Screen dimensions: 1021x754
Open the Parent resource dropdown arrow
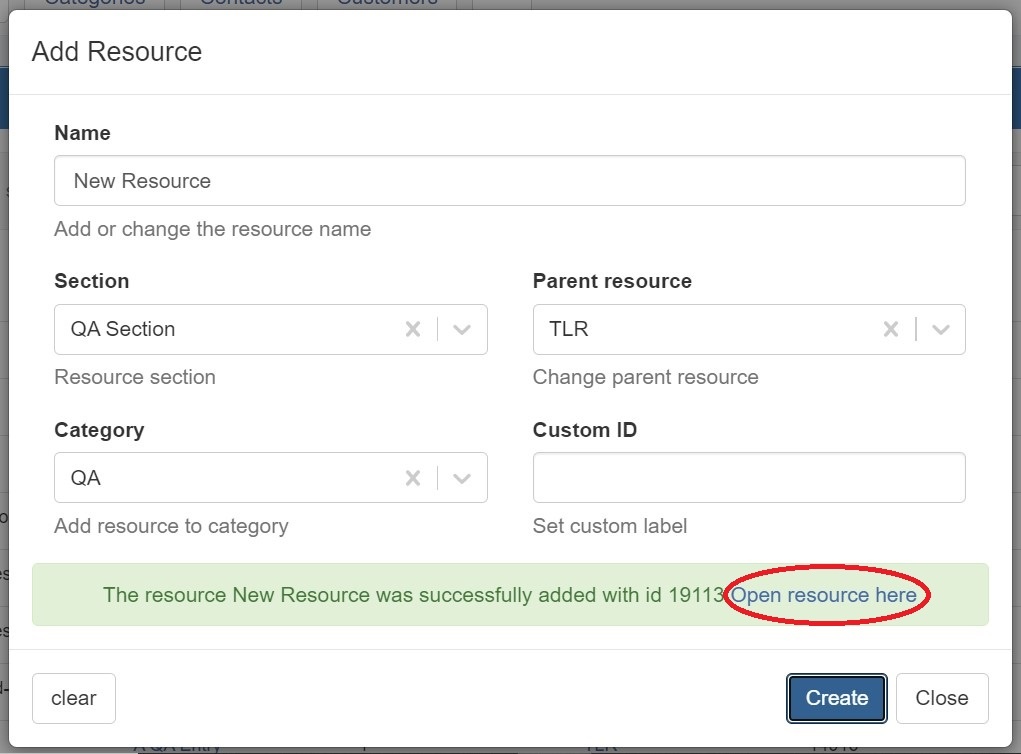click(941, 329)
